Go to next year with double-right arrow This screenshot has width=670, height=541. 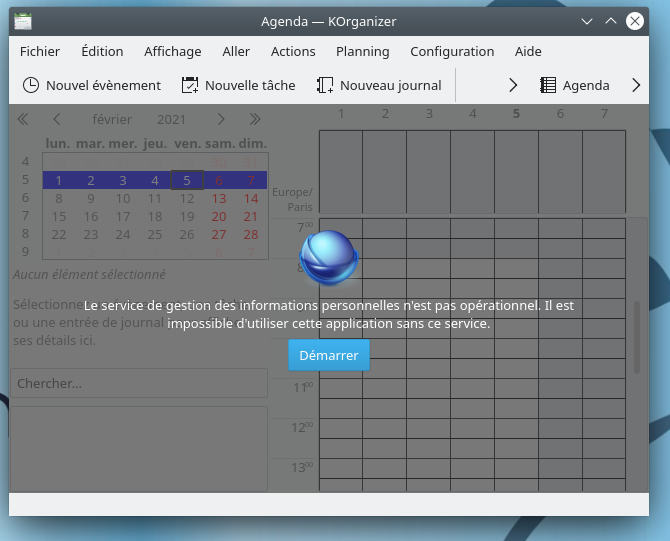[255, 119]
